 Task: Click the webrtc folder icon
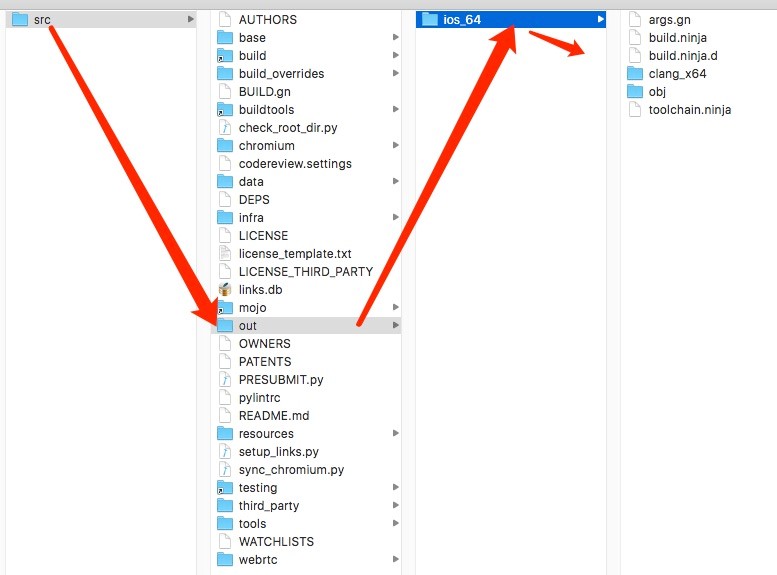(225, 560)
